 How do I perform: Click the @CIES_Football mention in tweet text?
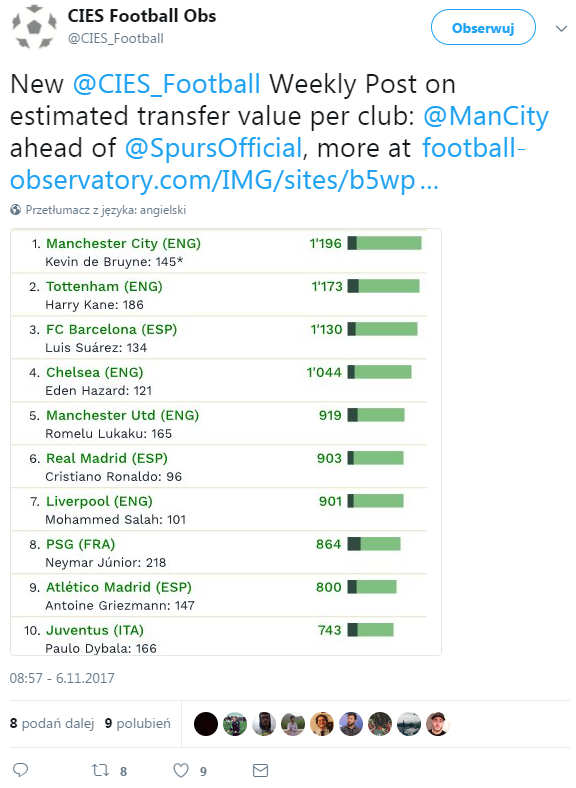click(166, 84)
